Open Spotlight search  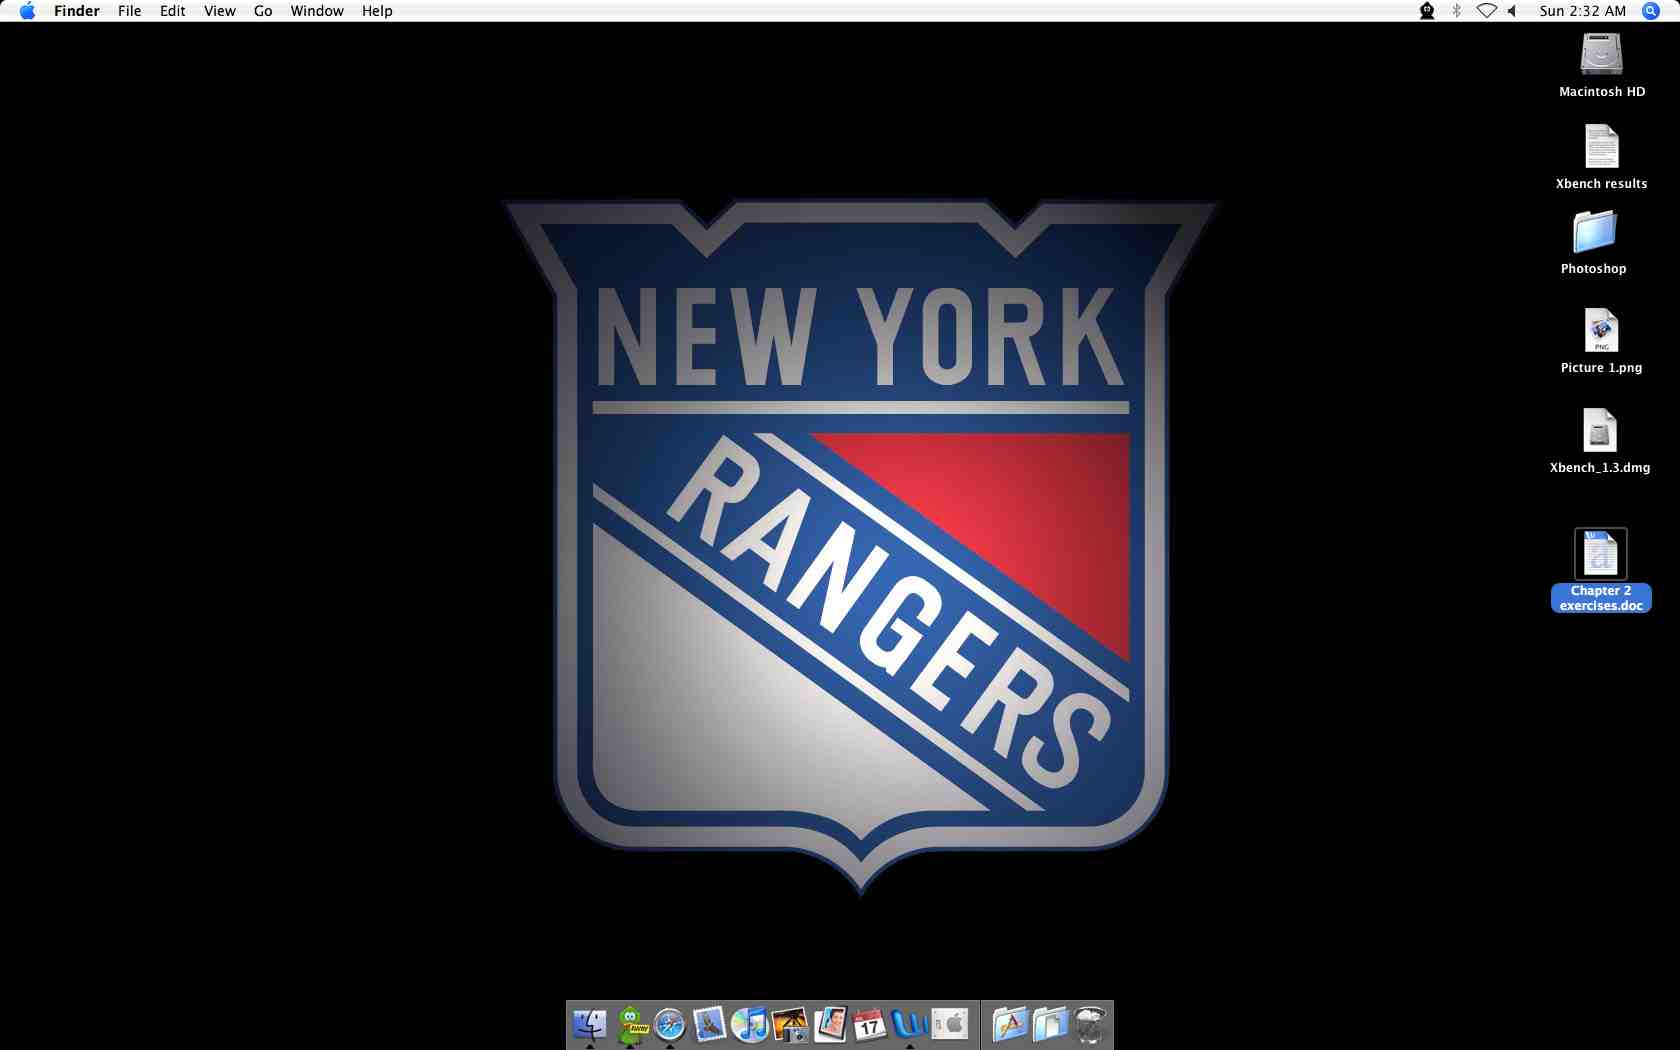(x=1651, y=11)
